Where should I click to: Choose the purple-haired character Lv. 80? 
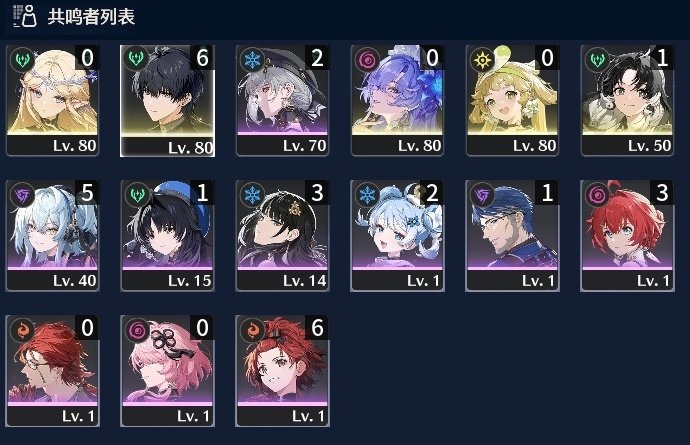[397, 100]
